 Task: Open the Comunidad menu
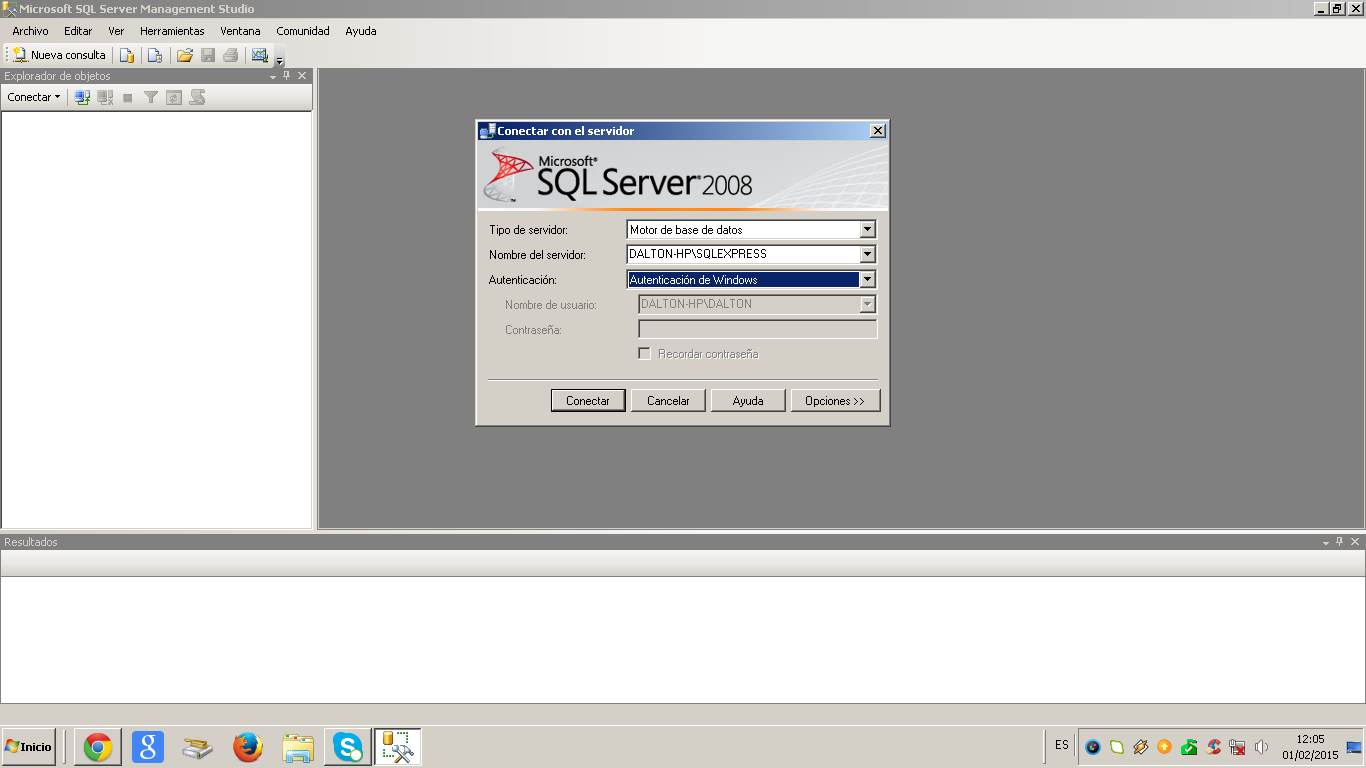[x=303, y=31]
